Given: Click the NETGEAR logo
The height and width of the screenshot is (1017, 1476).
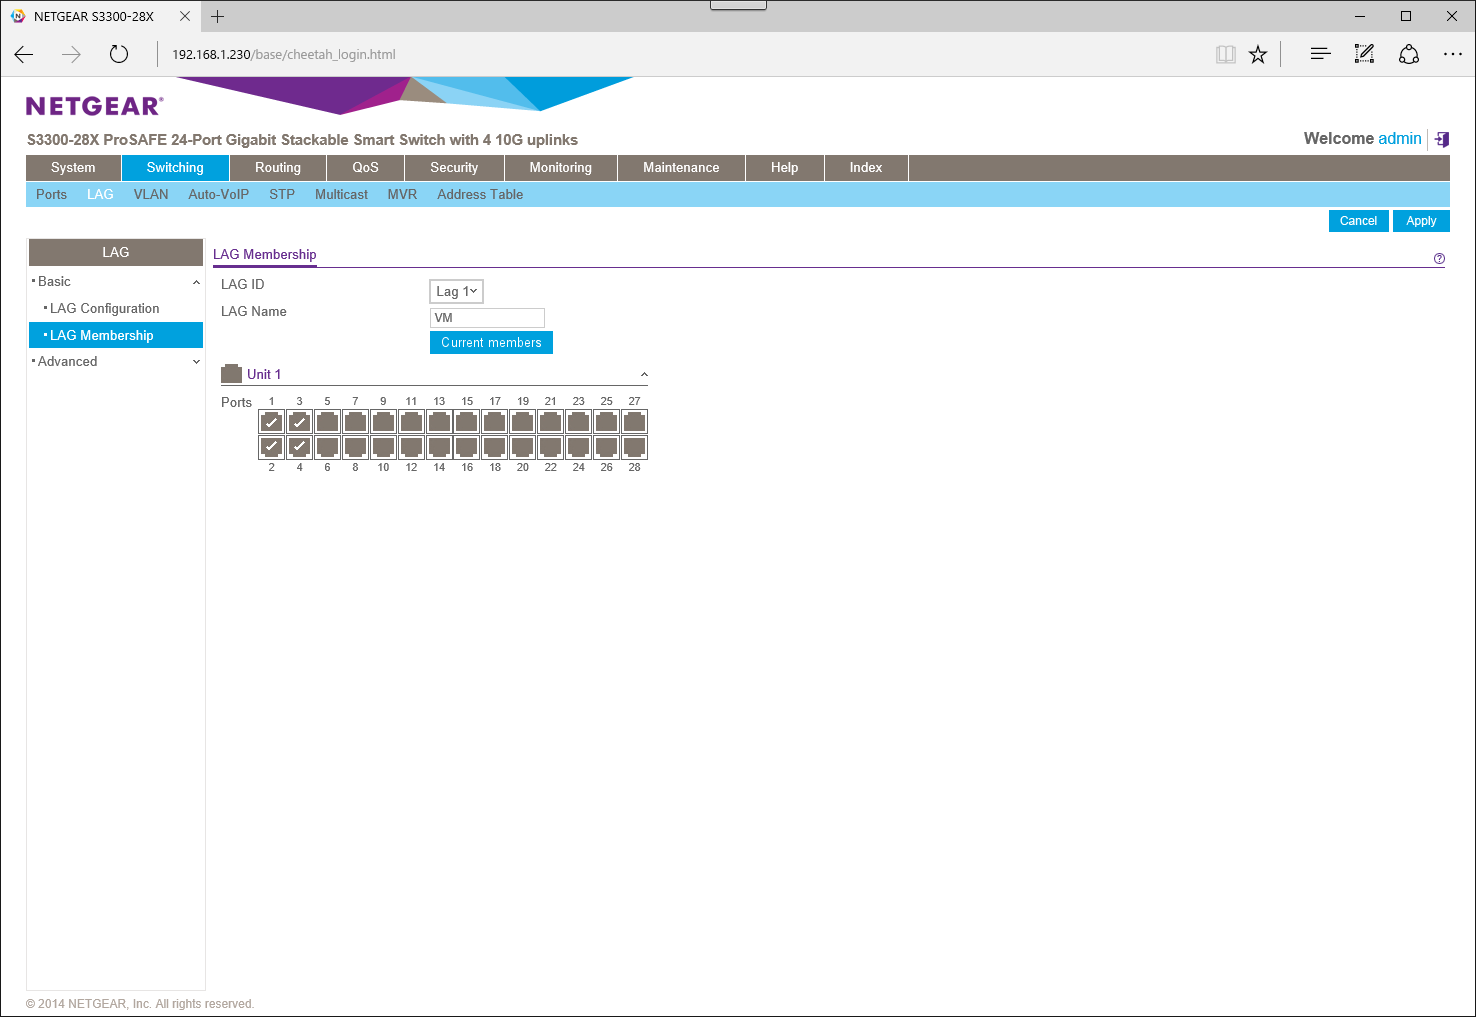Looking at the screenshot, I should pos(94,106).
